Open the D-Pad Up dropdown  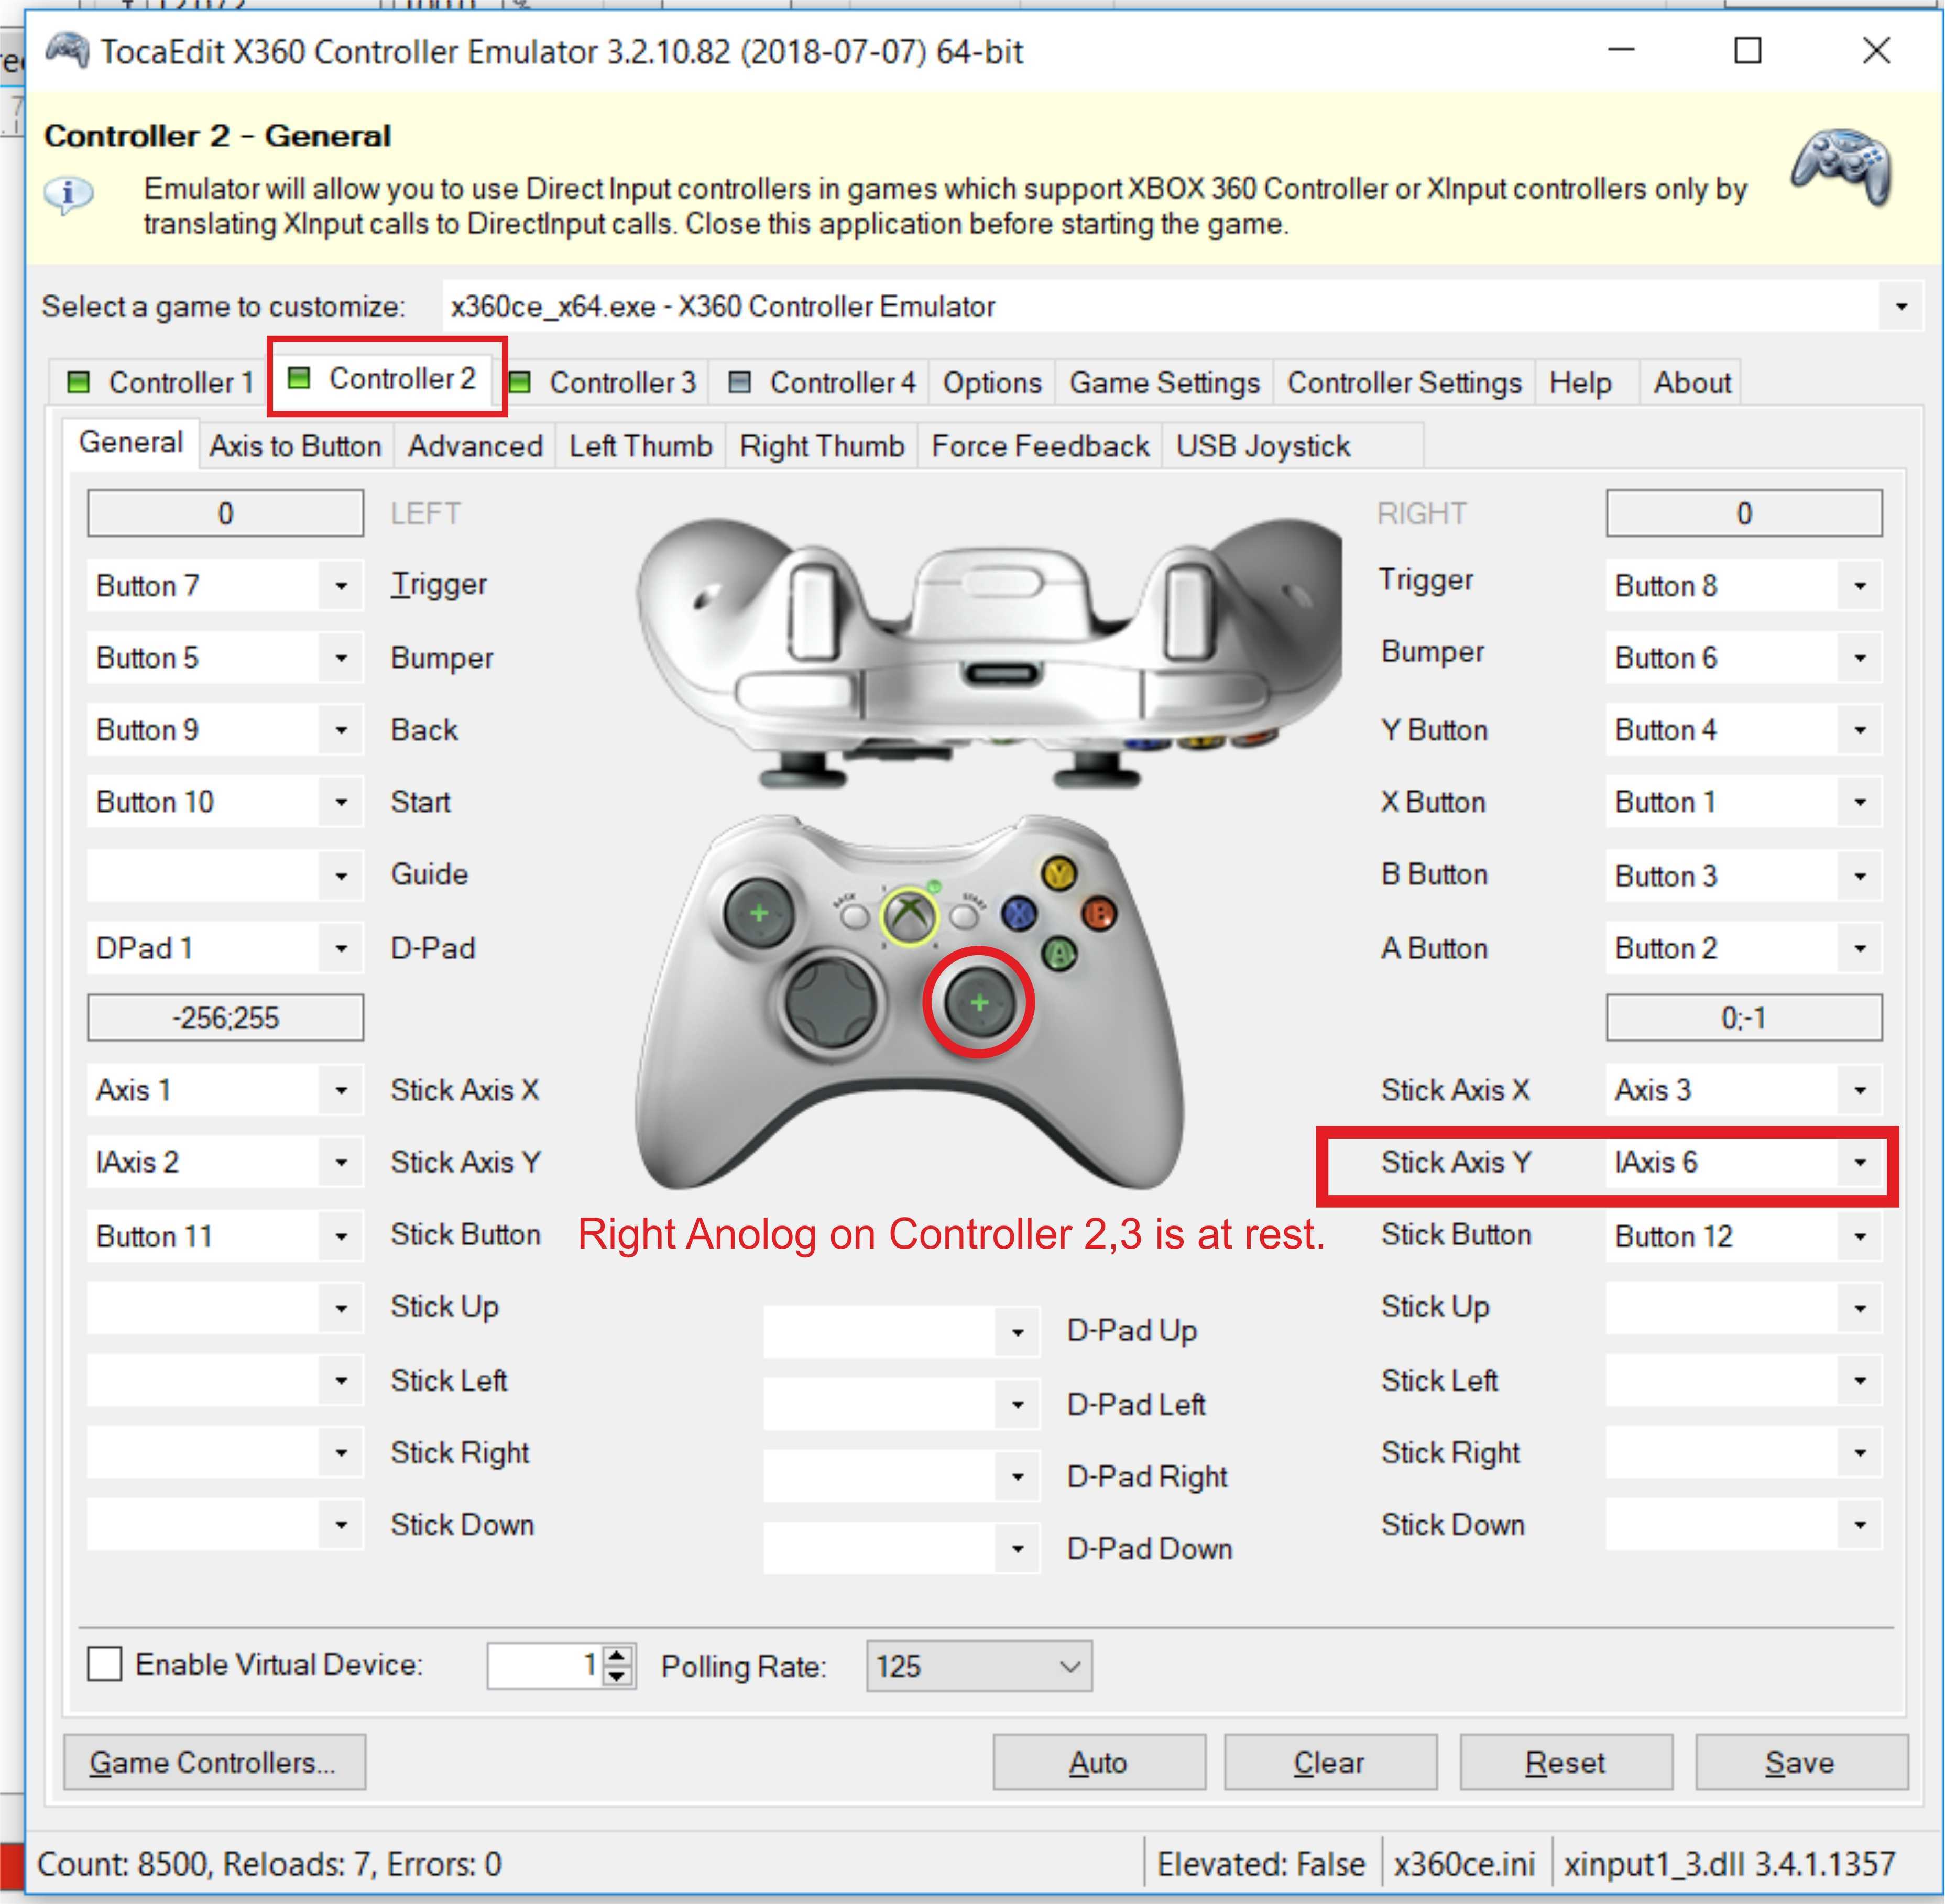[1017, 1332]
